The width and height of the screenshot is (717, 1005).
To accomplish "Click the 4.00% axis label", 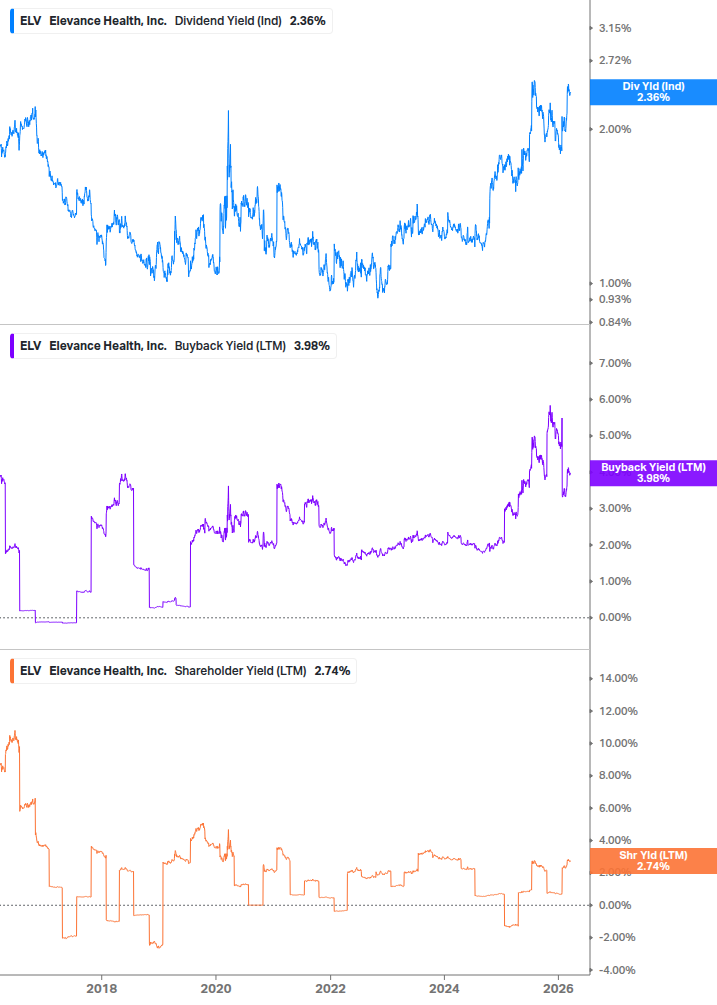I will (x=614, y=840).
